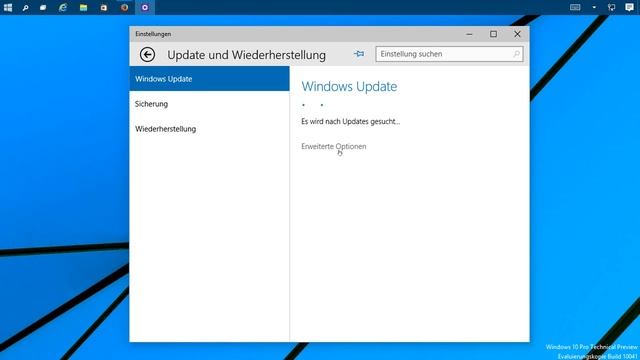Launch Internet Explorer from the taskbar
Image resolution: width=640 pixels, height=360 pixels.
pos(62,7)
